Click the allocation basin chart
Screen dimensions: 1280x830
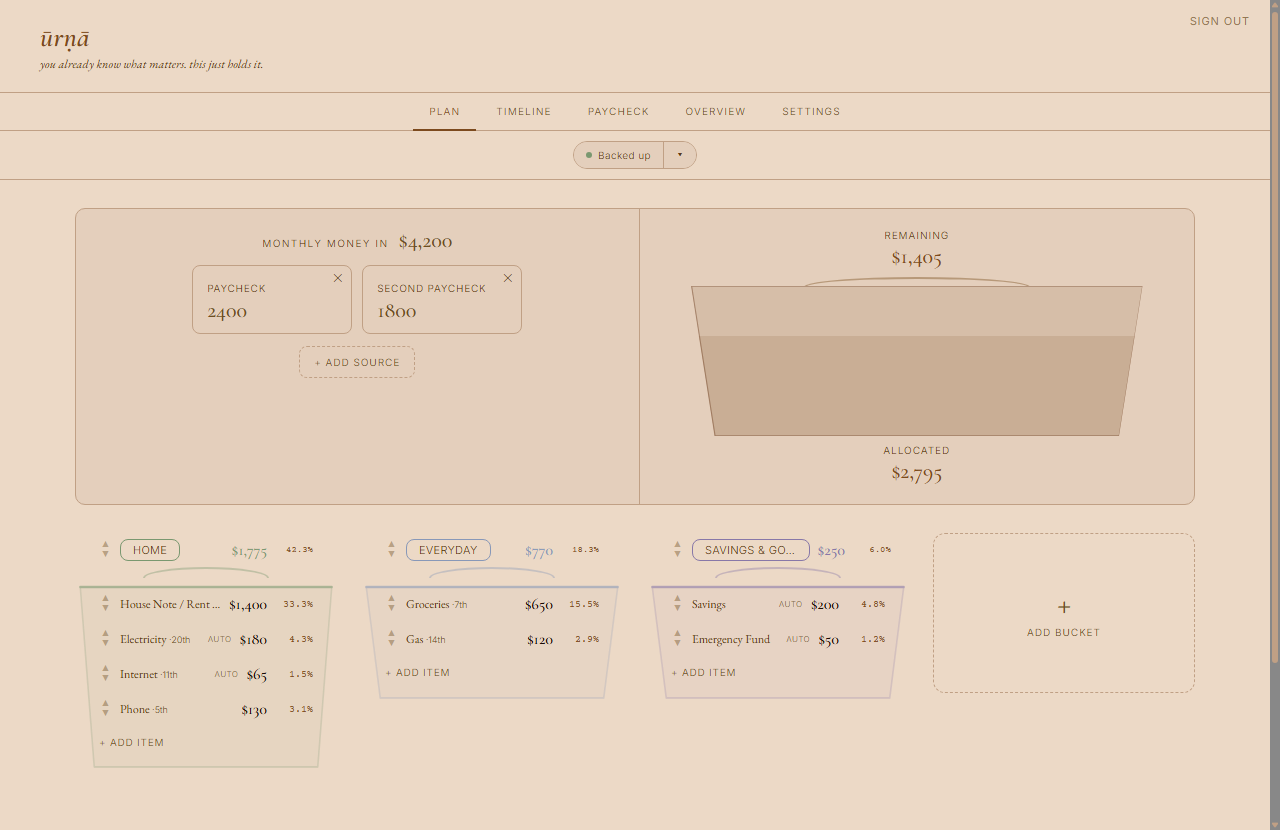pyautogui.click(x=917, y=360)
